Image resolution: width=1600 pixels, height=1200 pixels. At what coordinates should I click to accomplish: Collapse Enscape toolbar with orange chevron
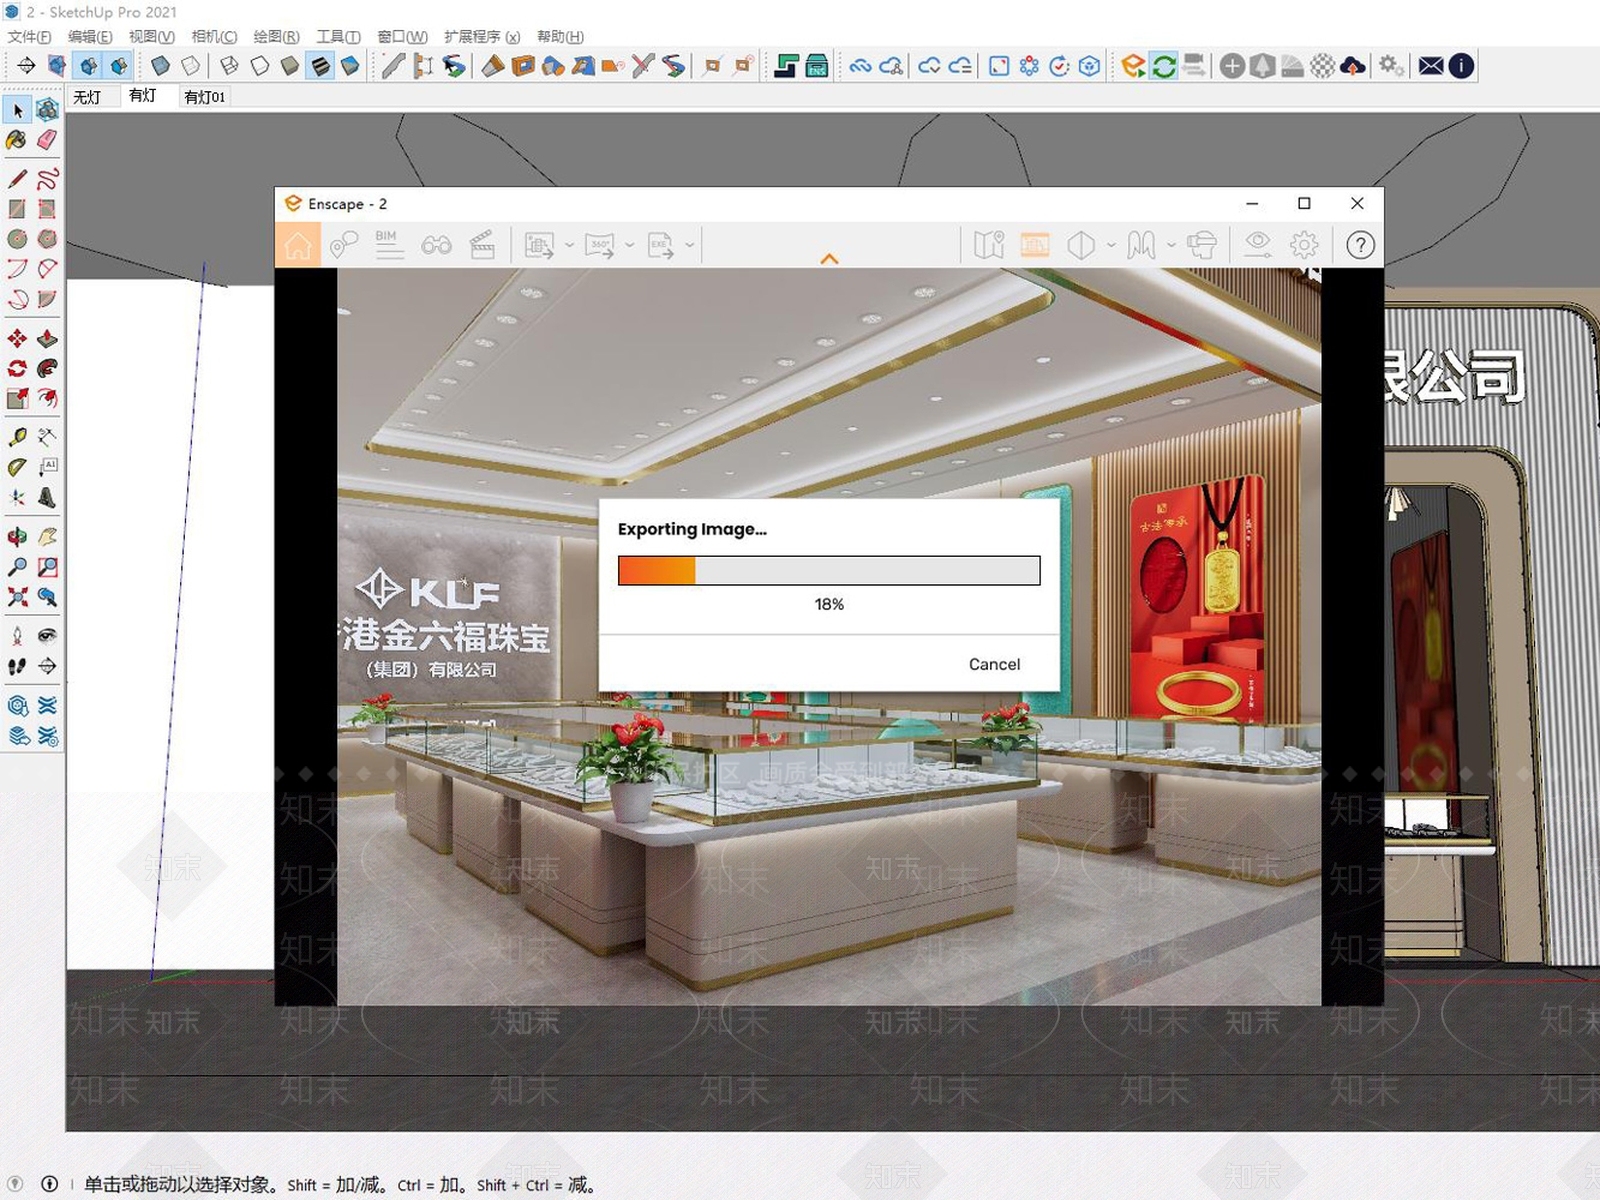click(829, 259)
